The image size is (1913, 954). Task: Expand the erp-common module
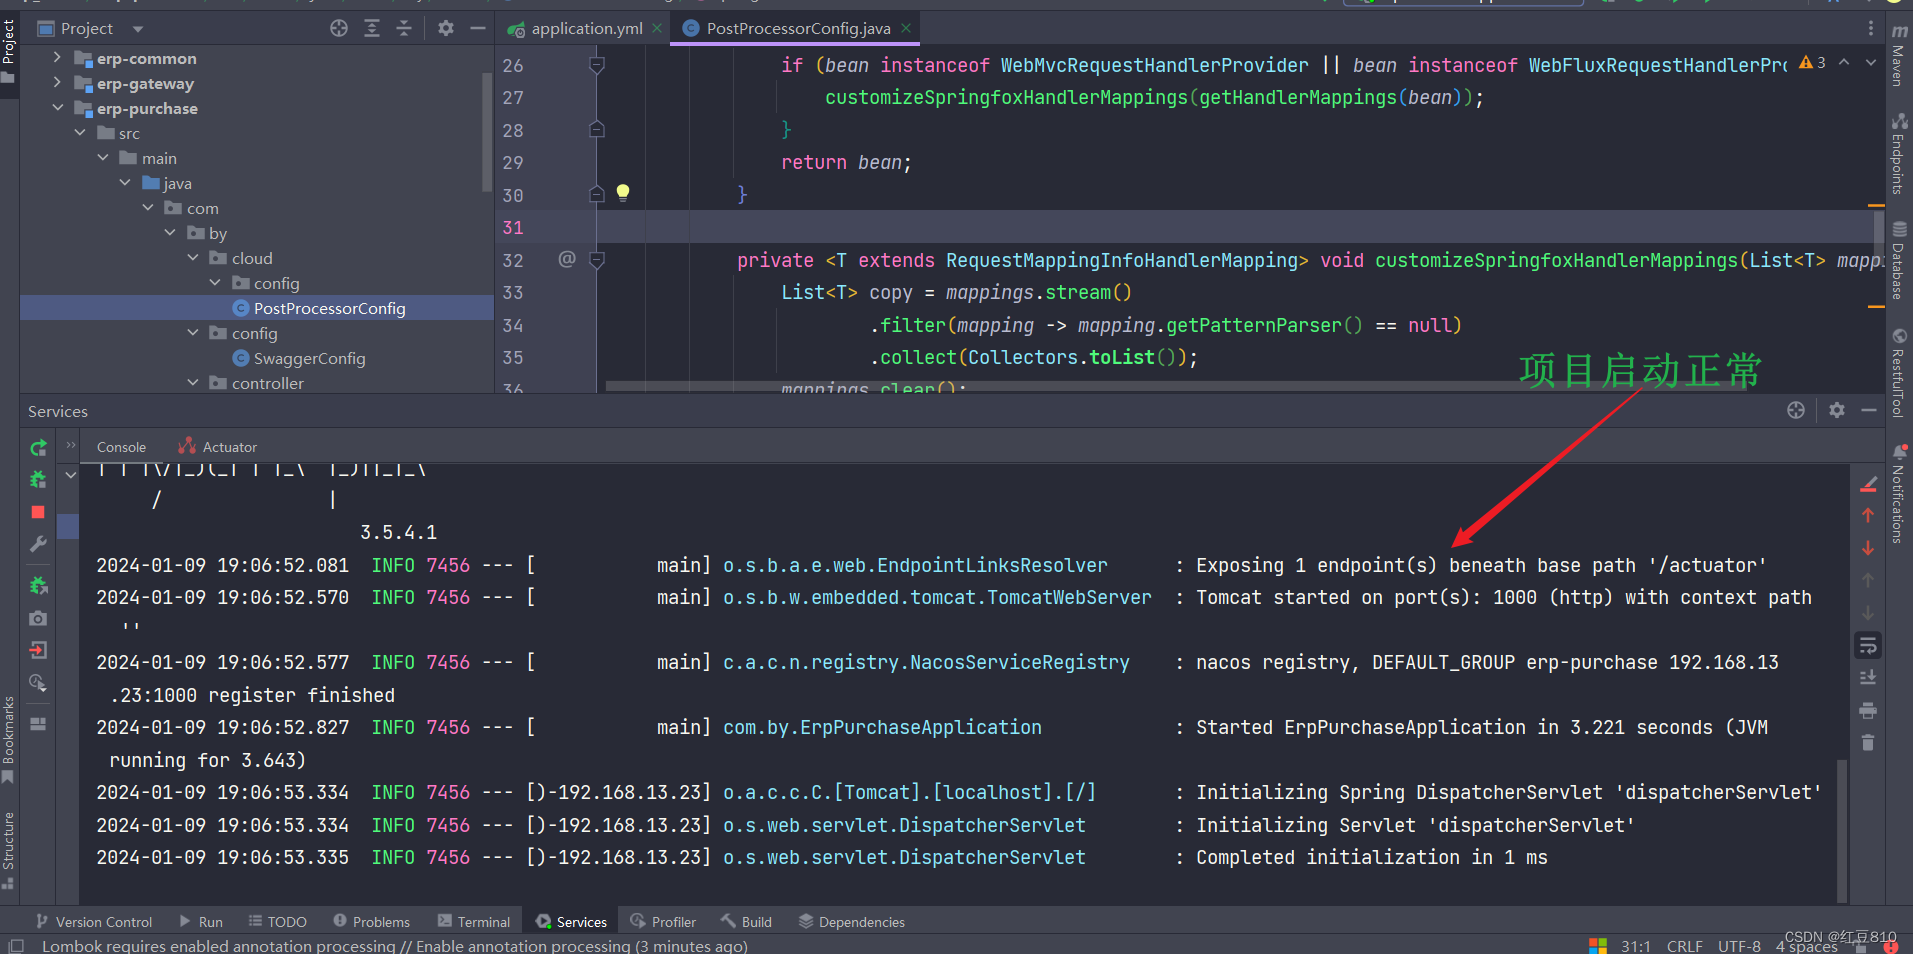57,58
